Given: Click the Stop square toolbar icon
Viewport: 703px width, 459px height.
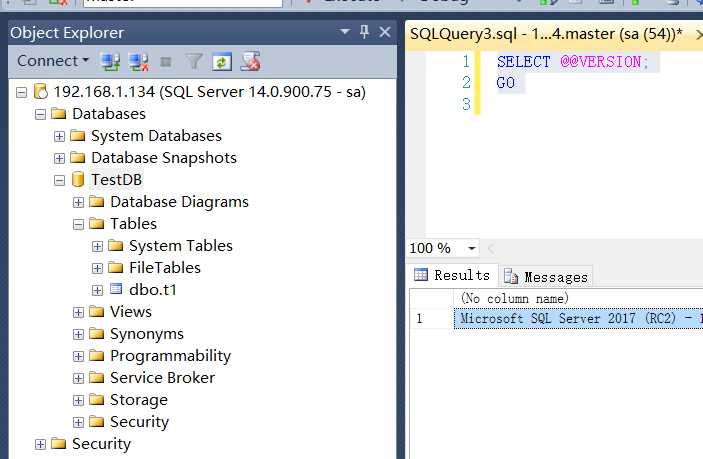Looking at the screenshot, I should click(x=166, y=61).
